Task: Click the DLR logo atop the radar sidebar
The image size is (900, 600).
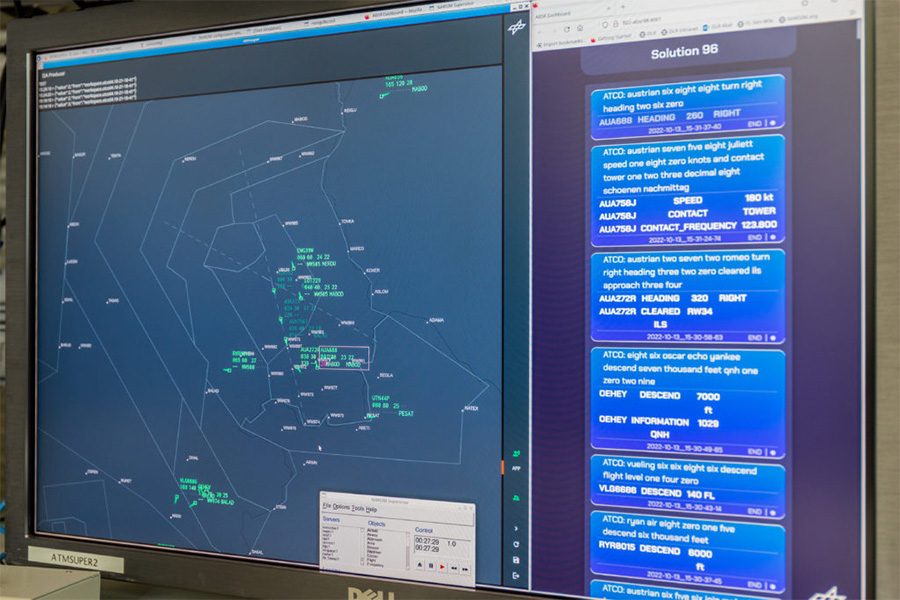Action: 517,27
